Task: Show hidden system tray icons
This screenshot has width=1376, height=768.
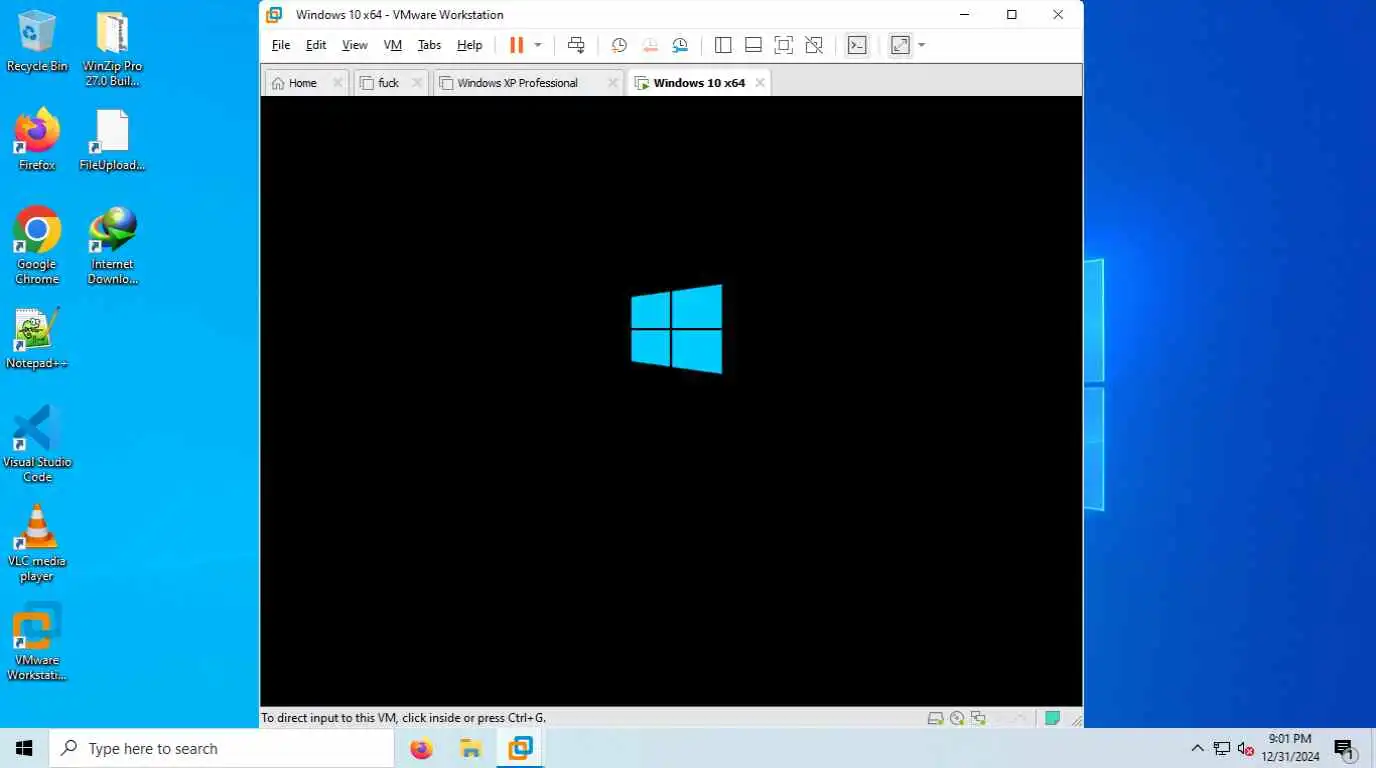Action: click(1197, 748)
